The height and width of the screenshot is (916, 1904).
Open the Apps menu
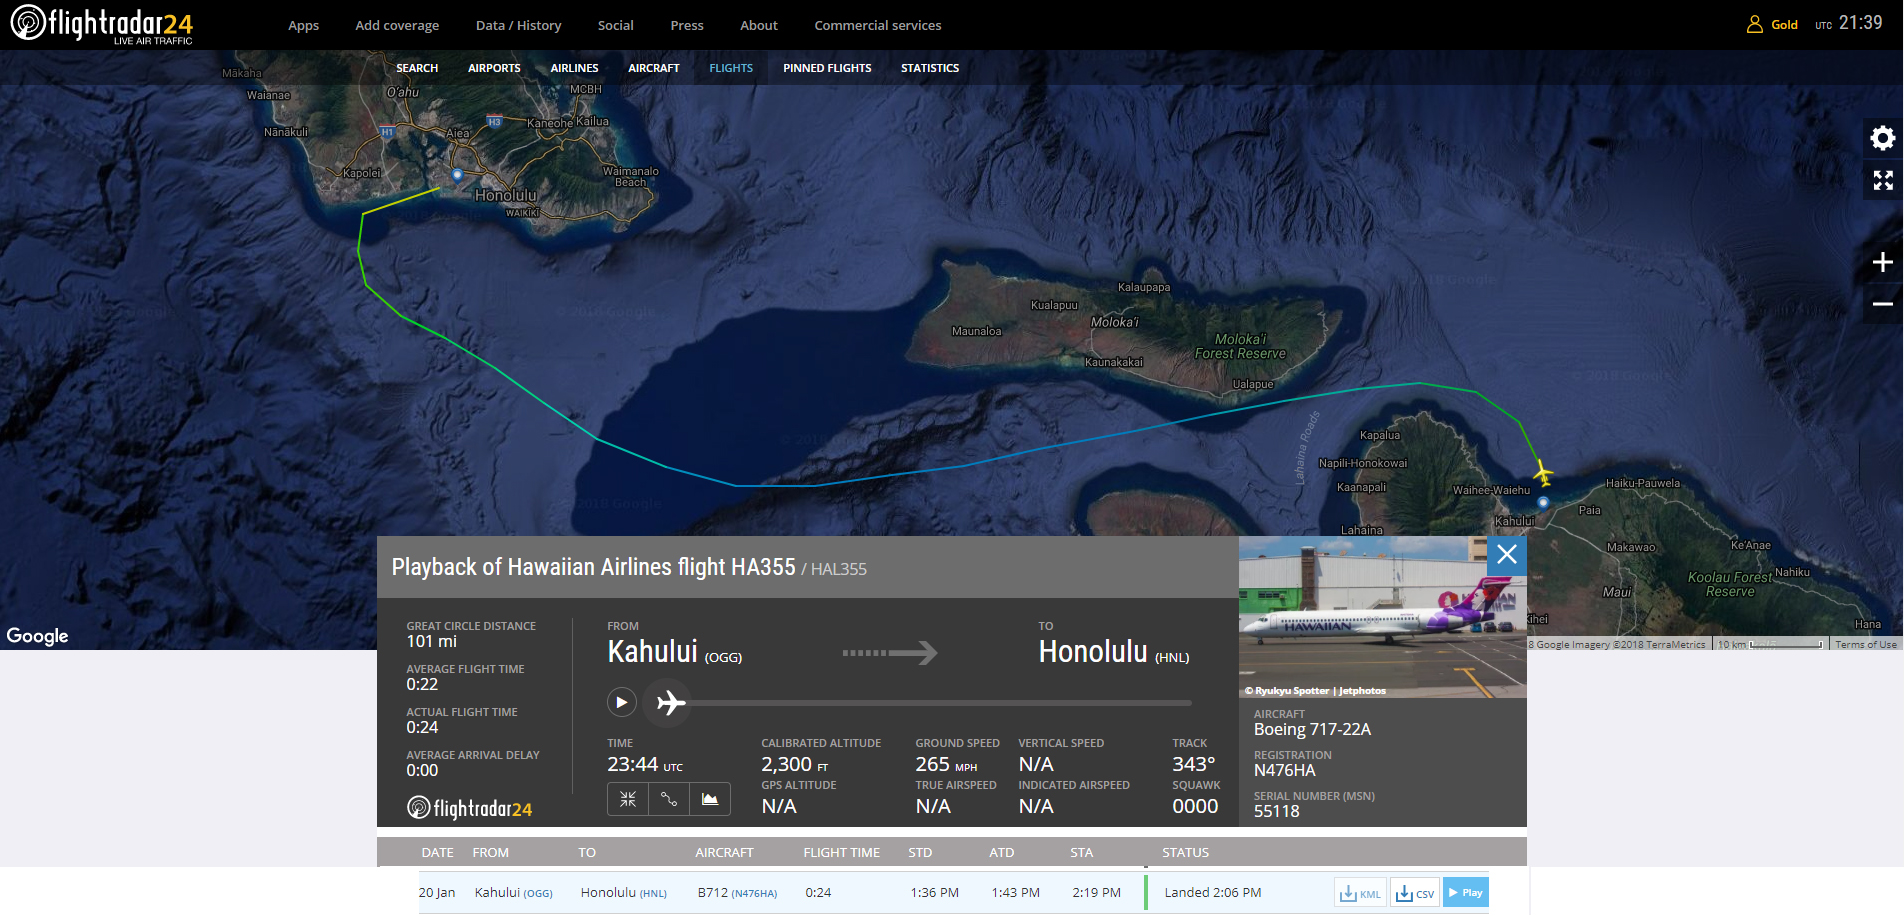[x=303, y=25]
